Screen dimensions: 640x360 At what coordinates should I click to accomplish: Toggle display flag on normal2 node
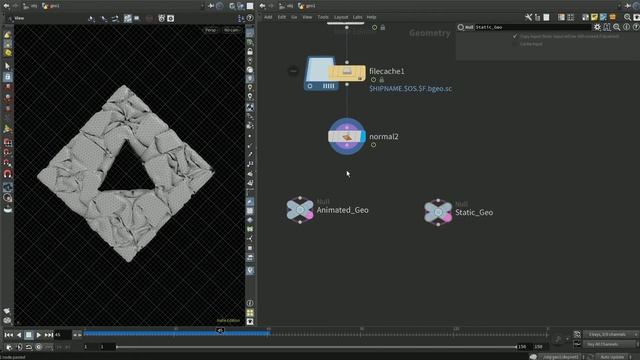[363, 136]
